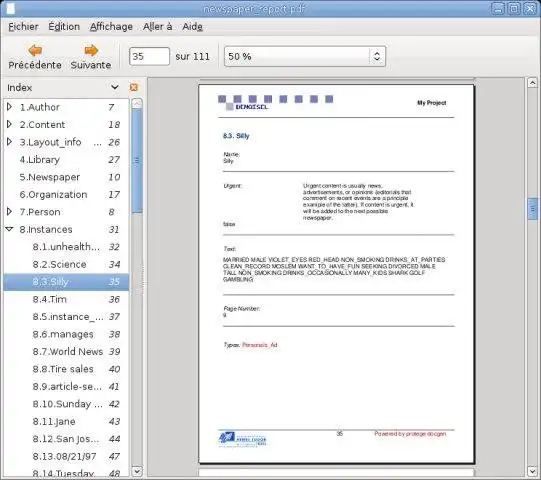541x480 pixels.
Task: Select the 8.1.unhealth... index entry
Action: pos(66,247)
